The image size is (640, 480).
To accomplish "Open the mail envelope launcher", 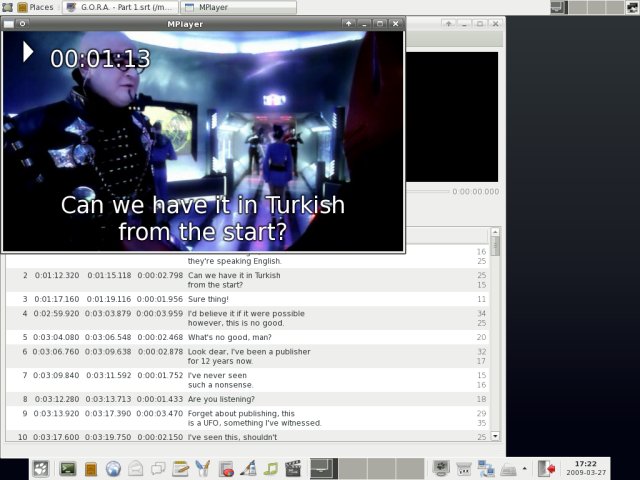I will (136, 469).
